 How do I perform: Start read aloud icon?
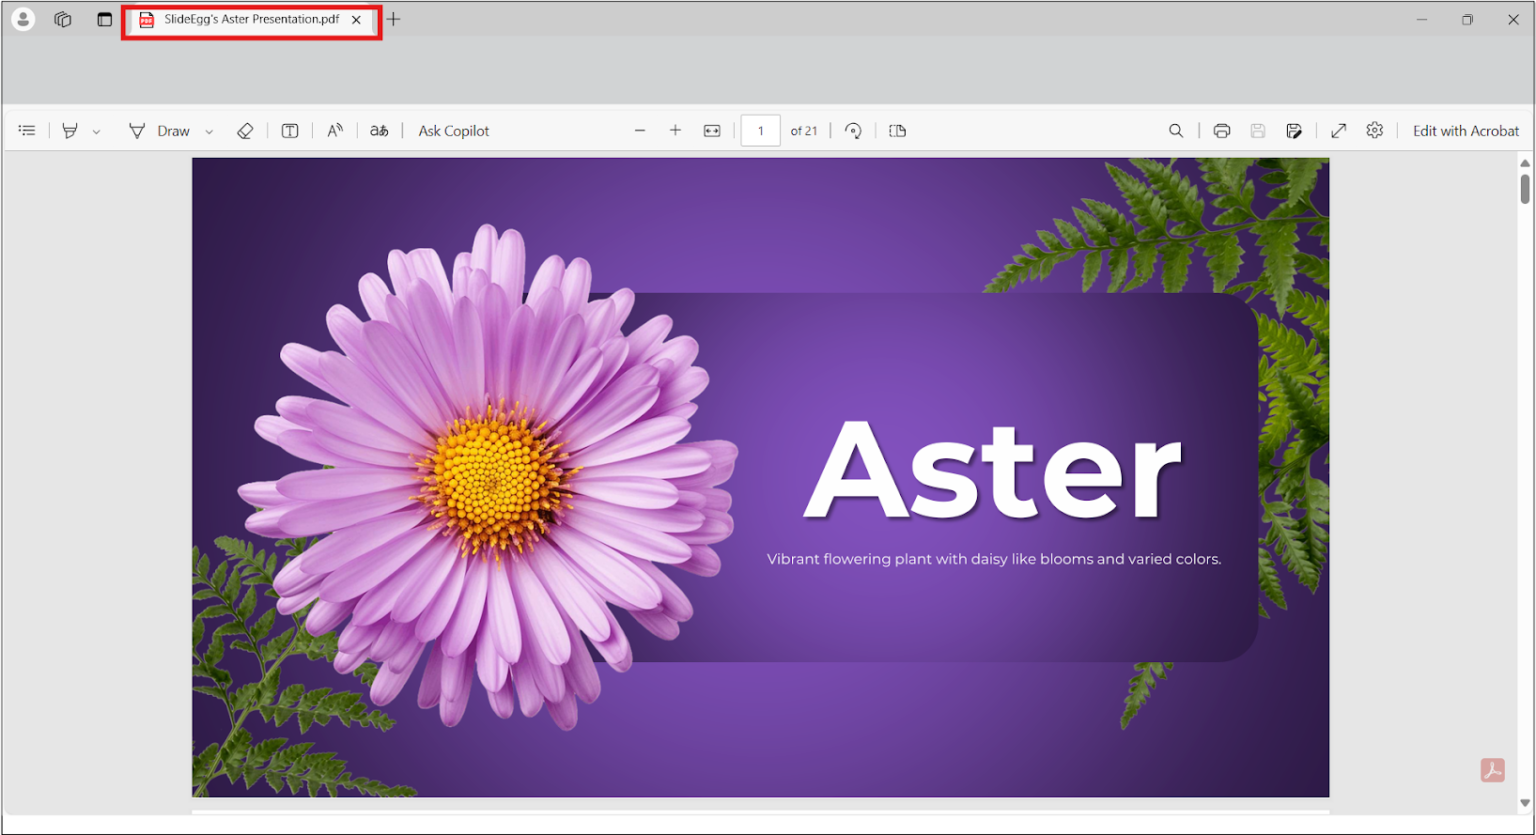(335, 131)
